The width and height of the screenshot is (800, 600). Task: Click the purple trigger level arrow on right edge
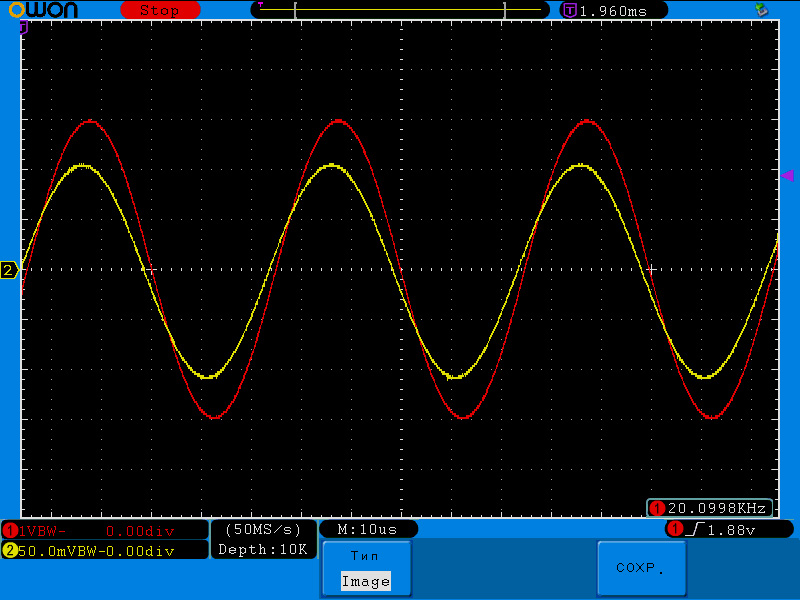coord(787,176)
